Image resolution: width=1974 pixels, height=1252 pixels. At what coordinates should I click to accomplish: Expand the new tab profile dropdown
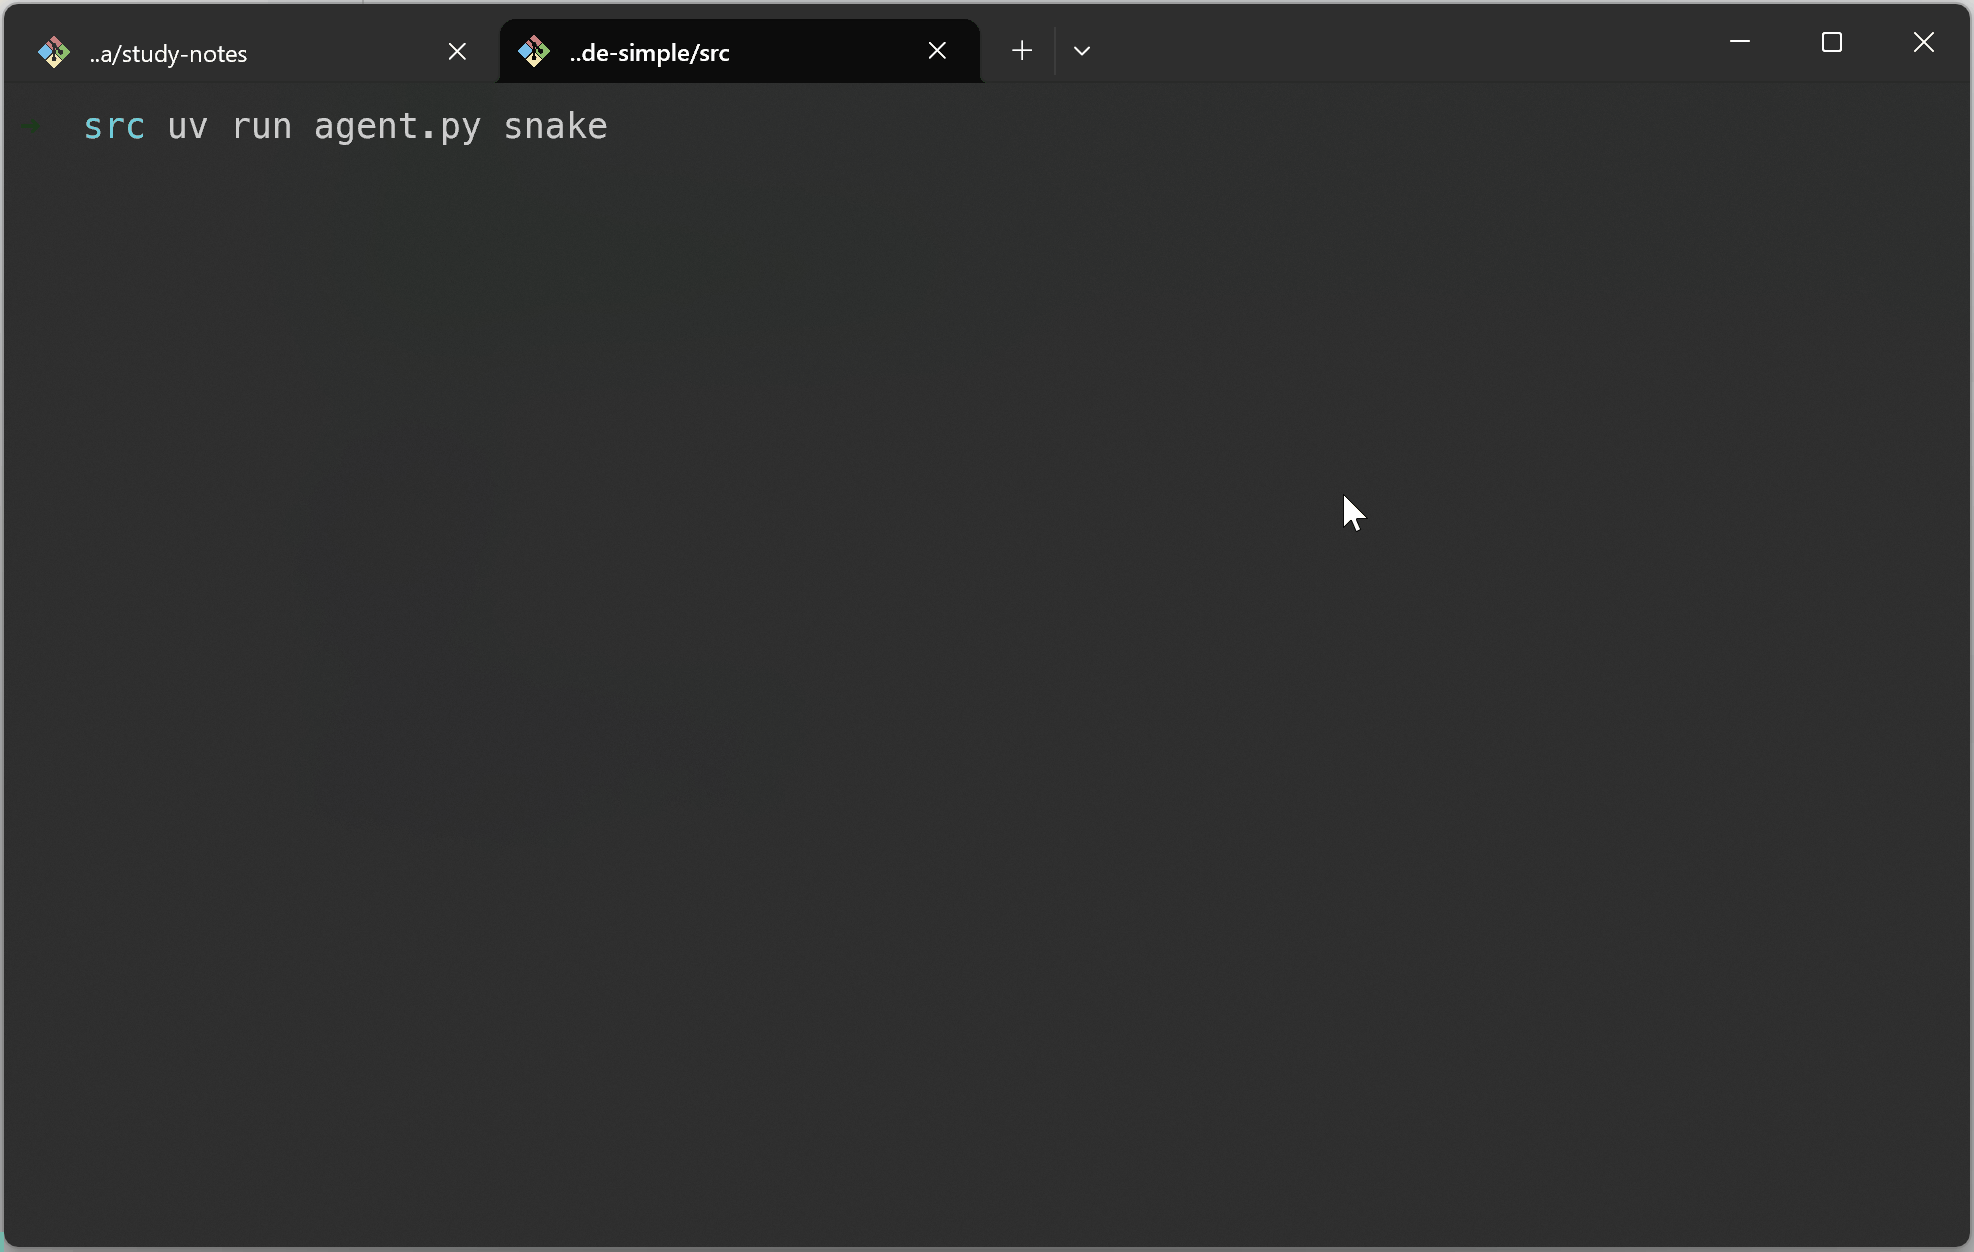1081,51
